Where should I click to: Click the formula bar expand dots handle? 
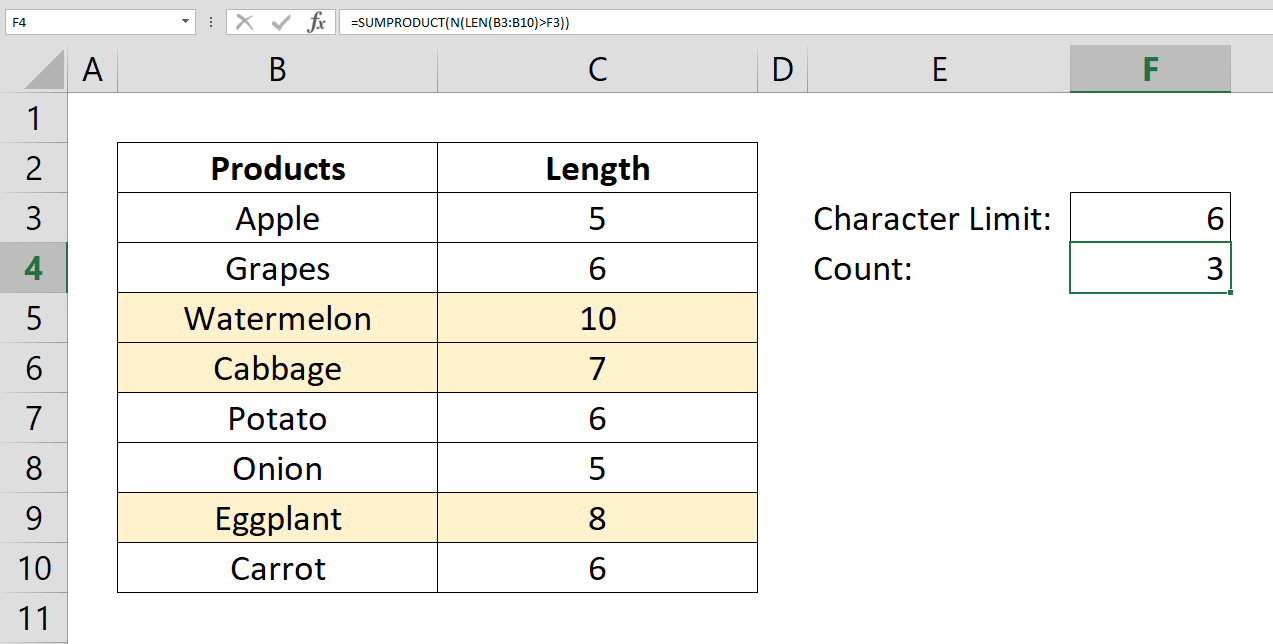click(211, 22)
